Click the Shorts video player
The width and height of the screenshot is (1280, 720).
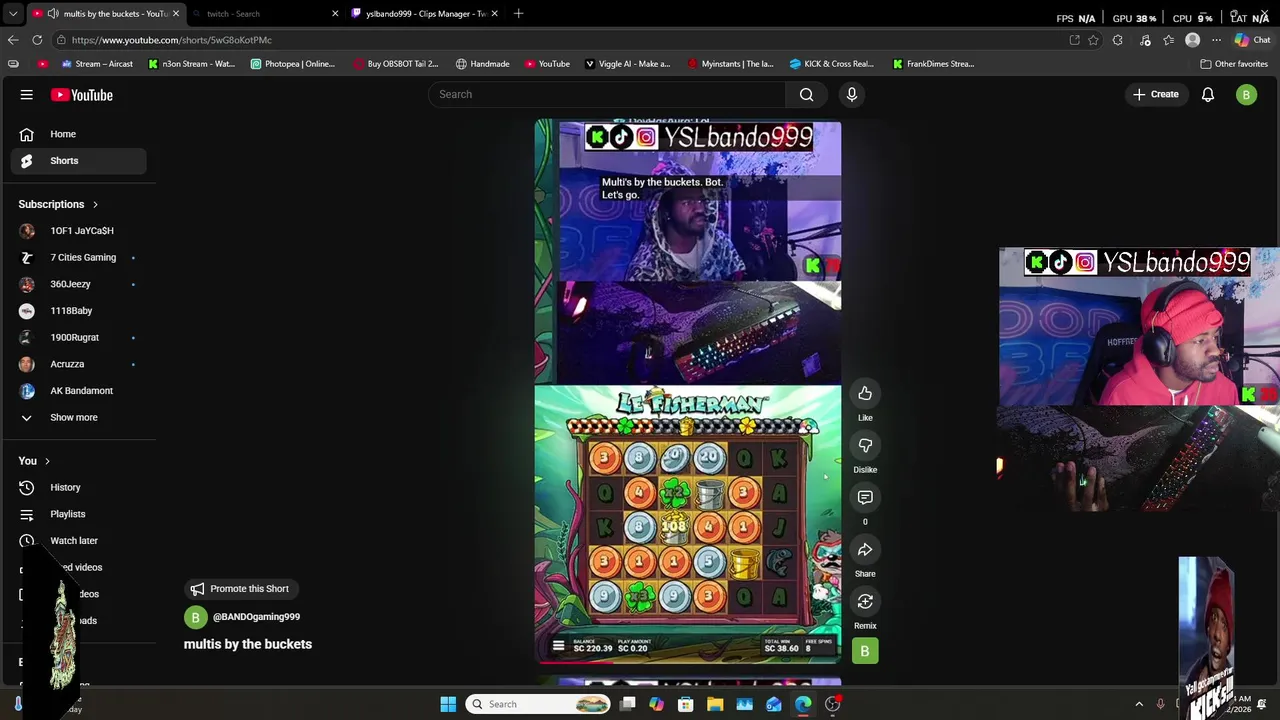pyautogui.click(x=688, y=391)
